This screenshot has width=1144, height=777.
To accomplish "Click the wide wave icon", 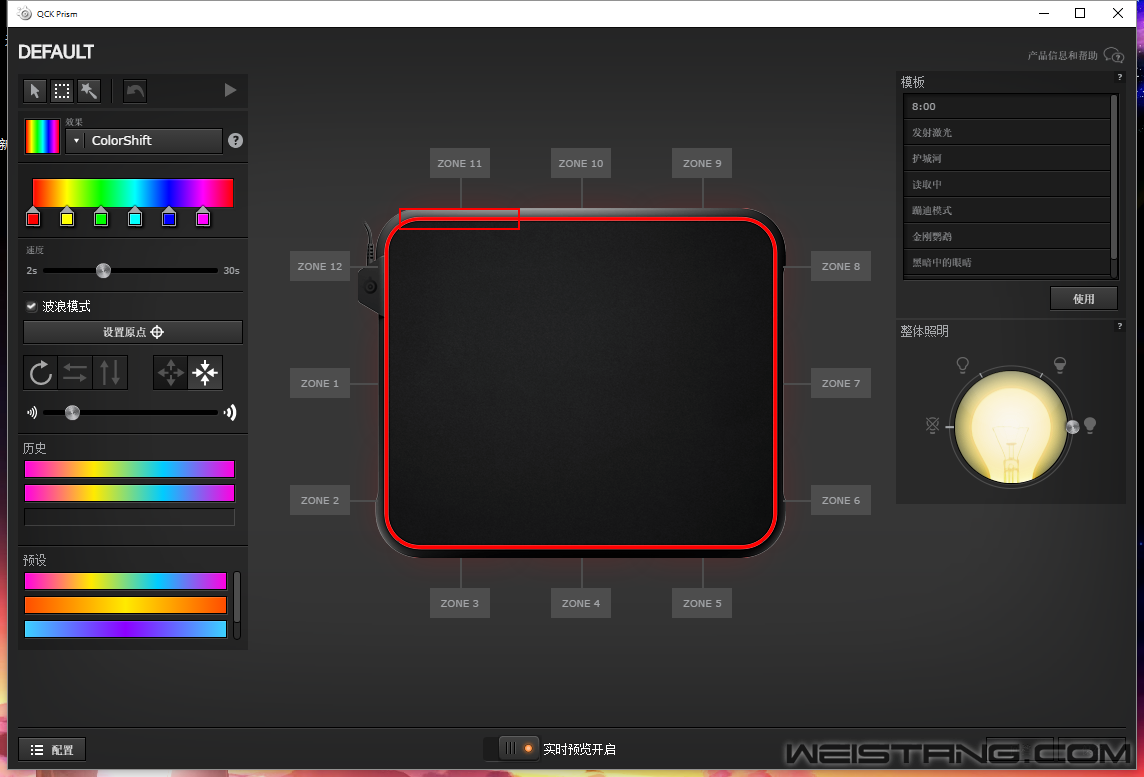I will click(x=230, y=413).
